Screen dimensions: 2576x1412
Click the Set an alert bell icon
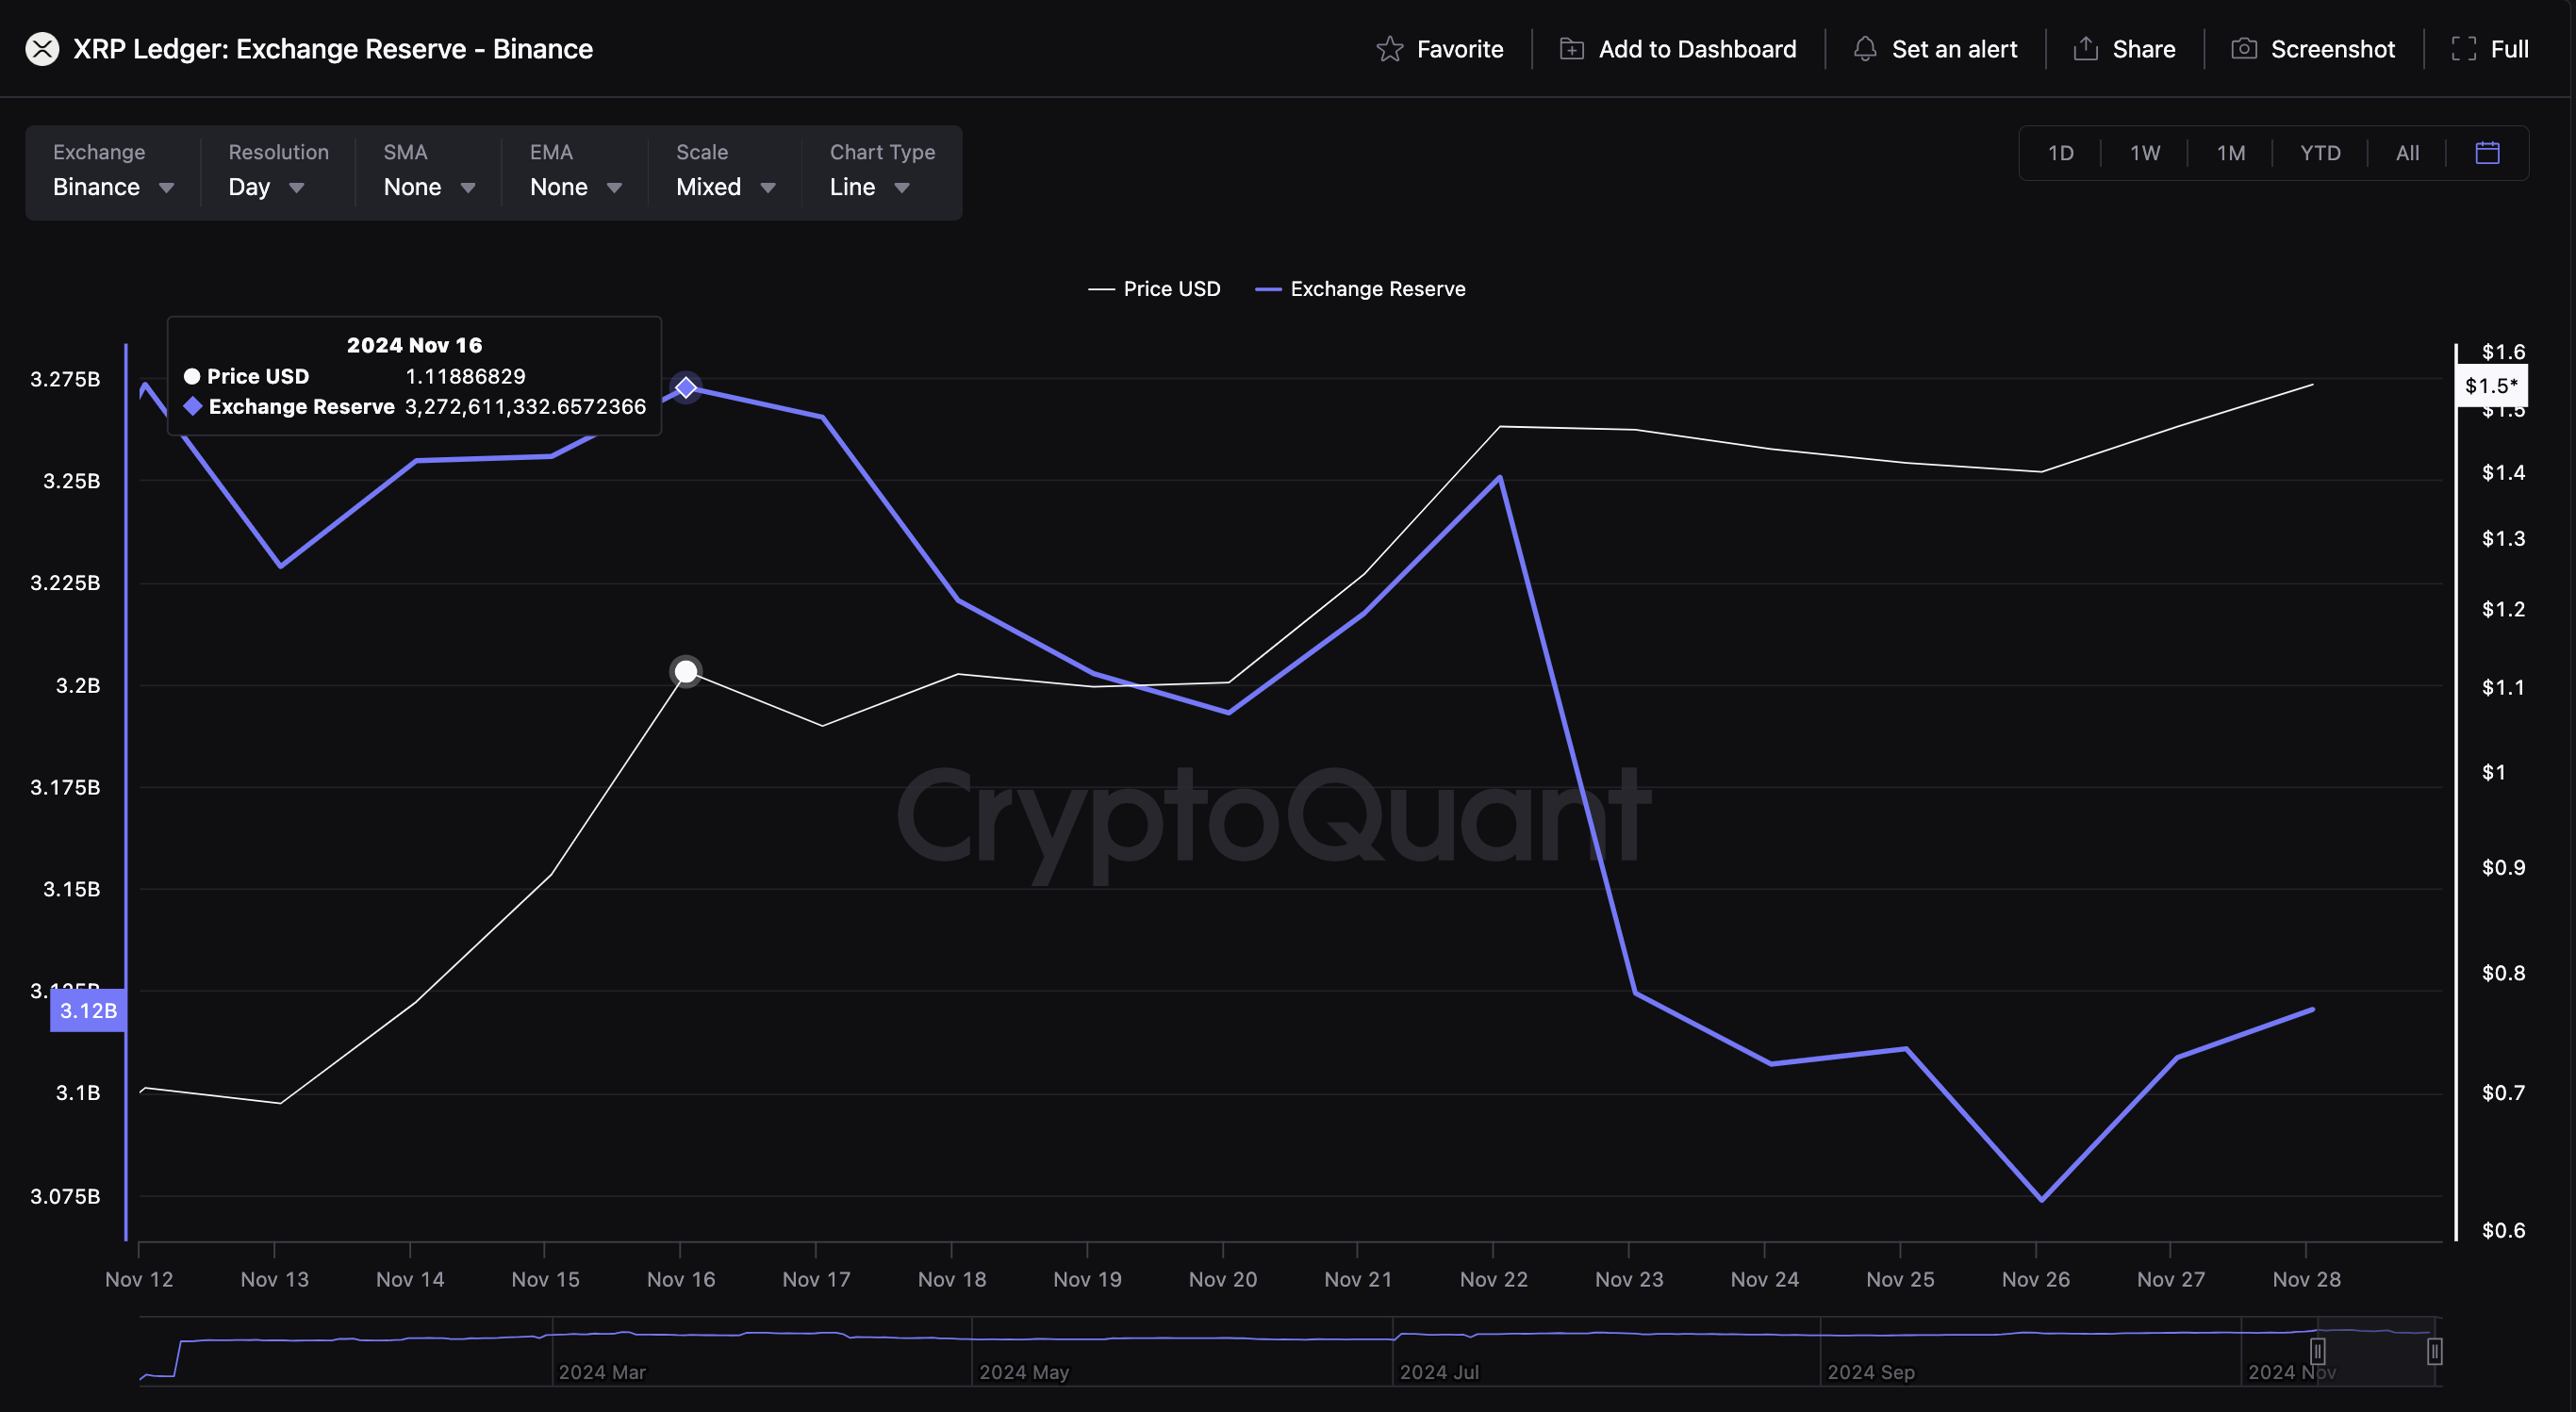[x=1864, y=48]
